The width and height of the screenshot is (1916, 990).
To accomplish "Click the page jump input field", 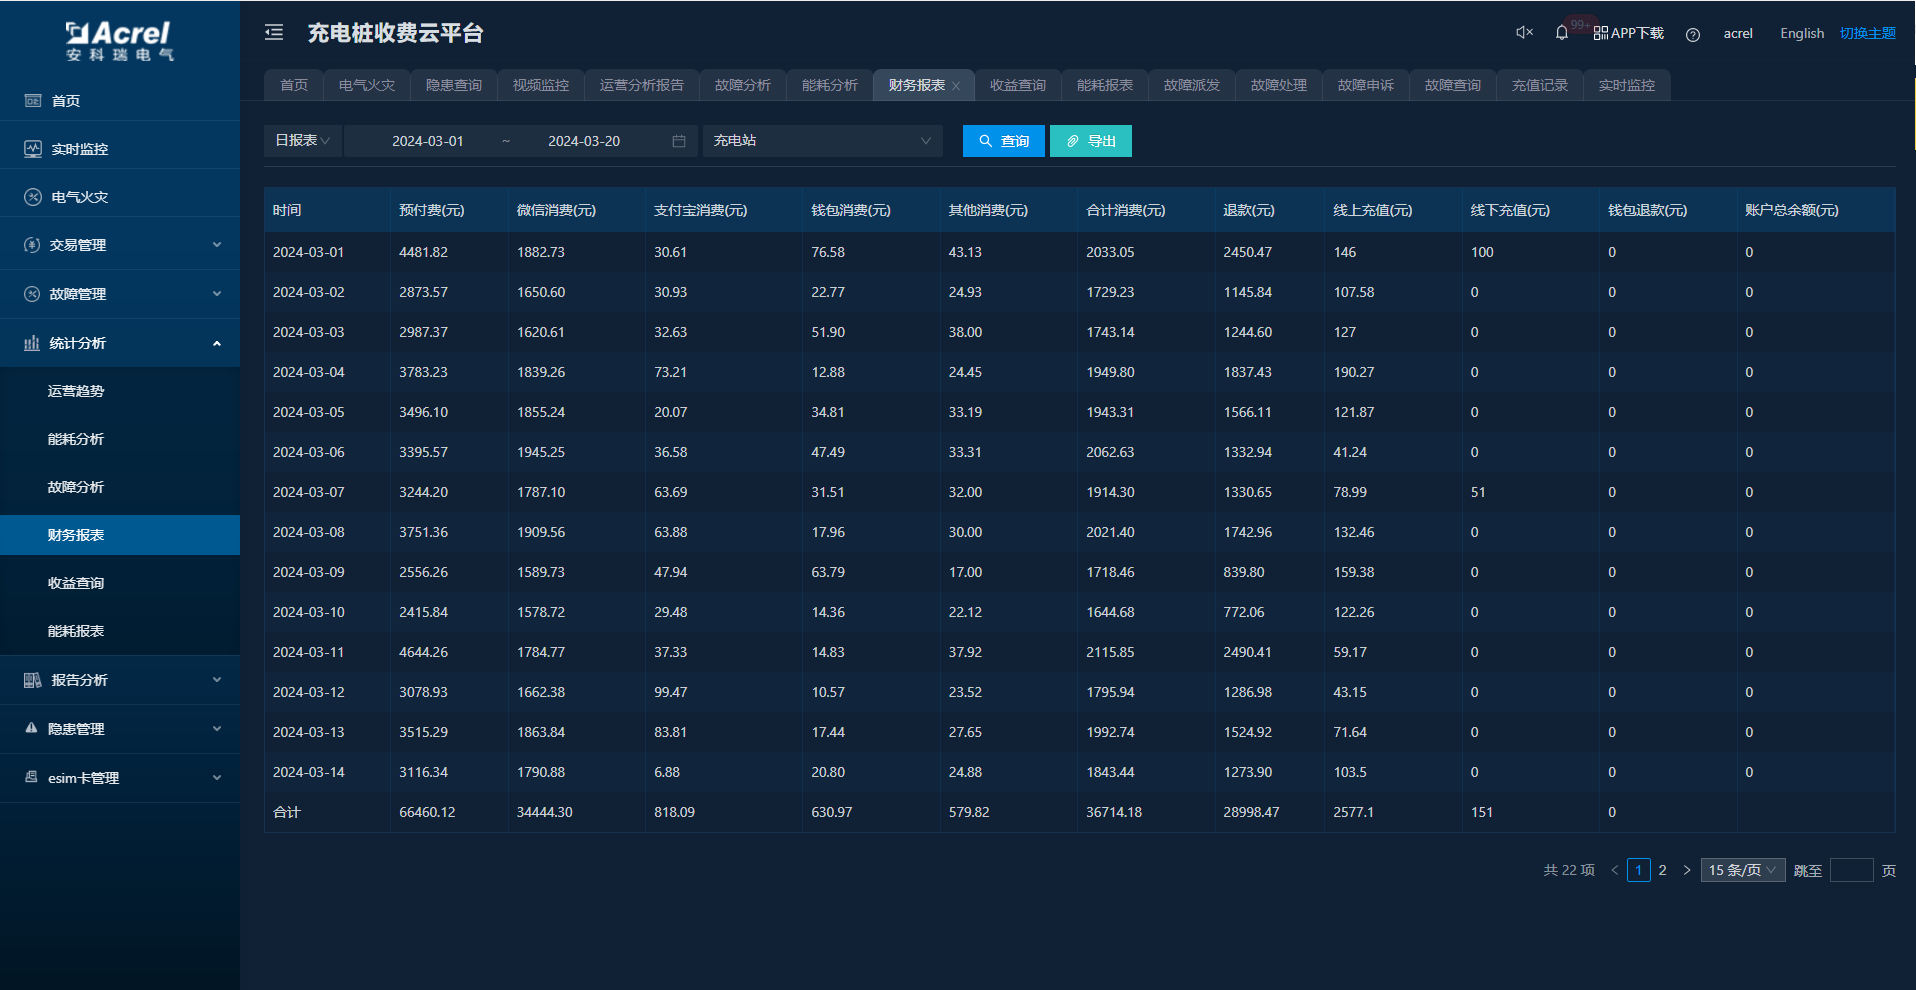I will point(1850,870).
